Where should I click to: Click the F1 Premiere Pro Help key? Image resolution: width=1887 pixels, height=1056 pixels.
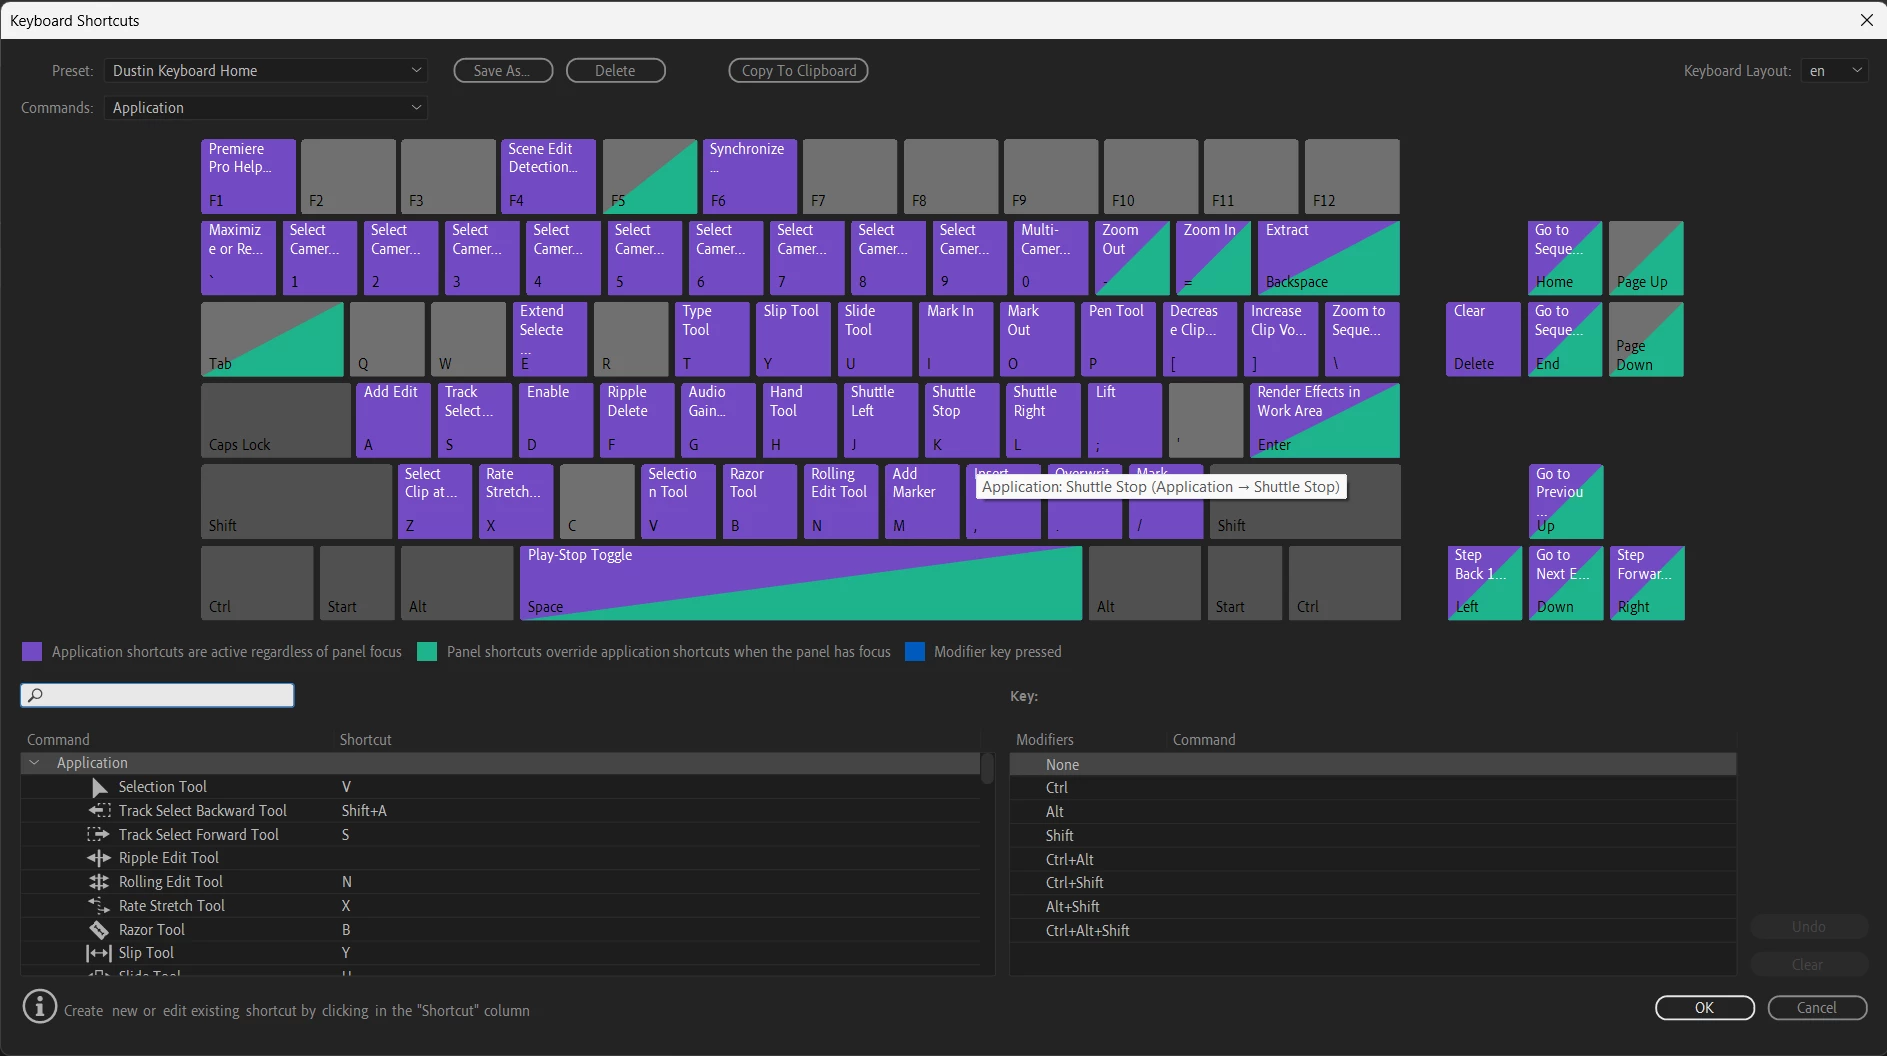pos(248,176)
